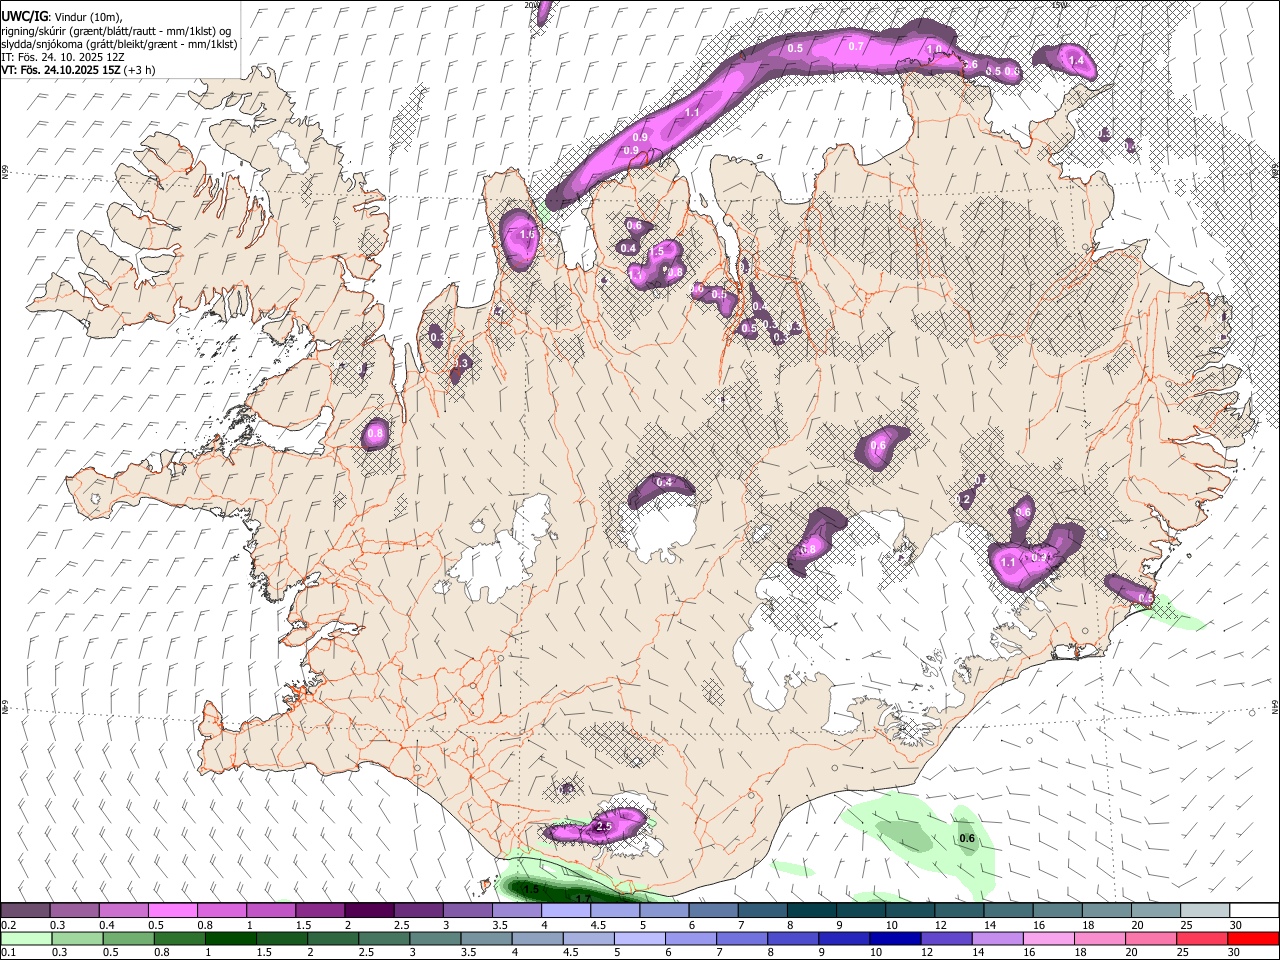Click the "20W" longitude label at top edge

[x=531, y=5]
